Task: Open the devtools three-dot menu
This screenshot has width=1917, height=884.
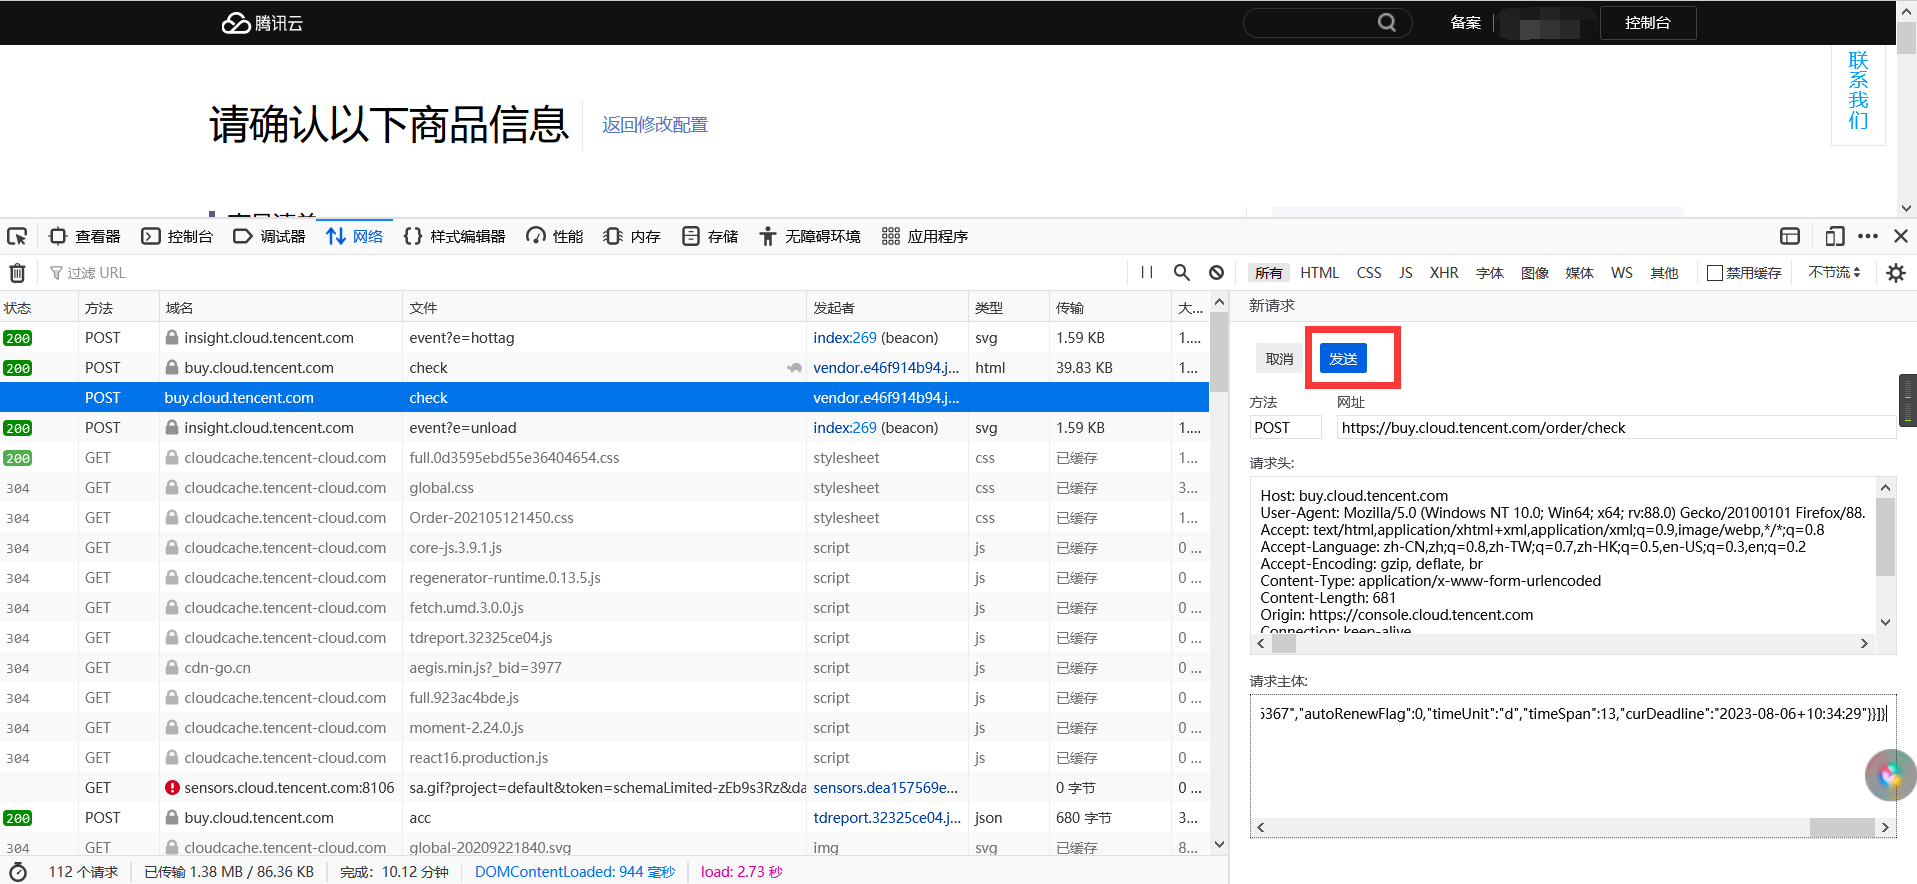Action: point(1868,236)
